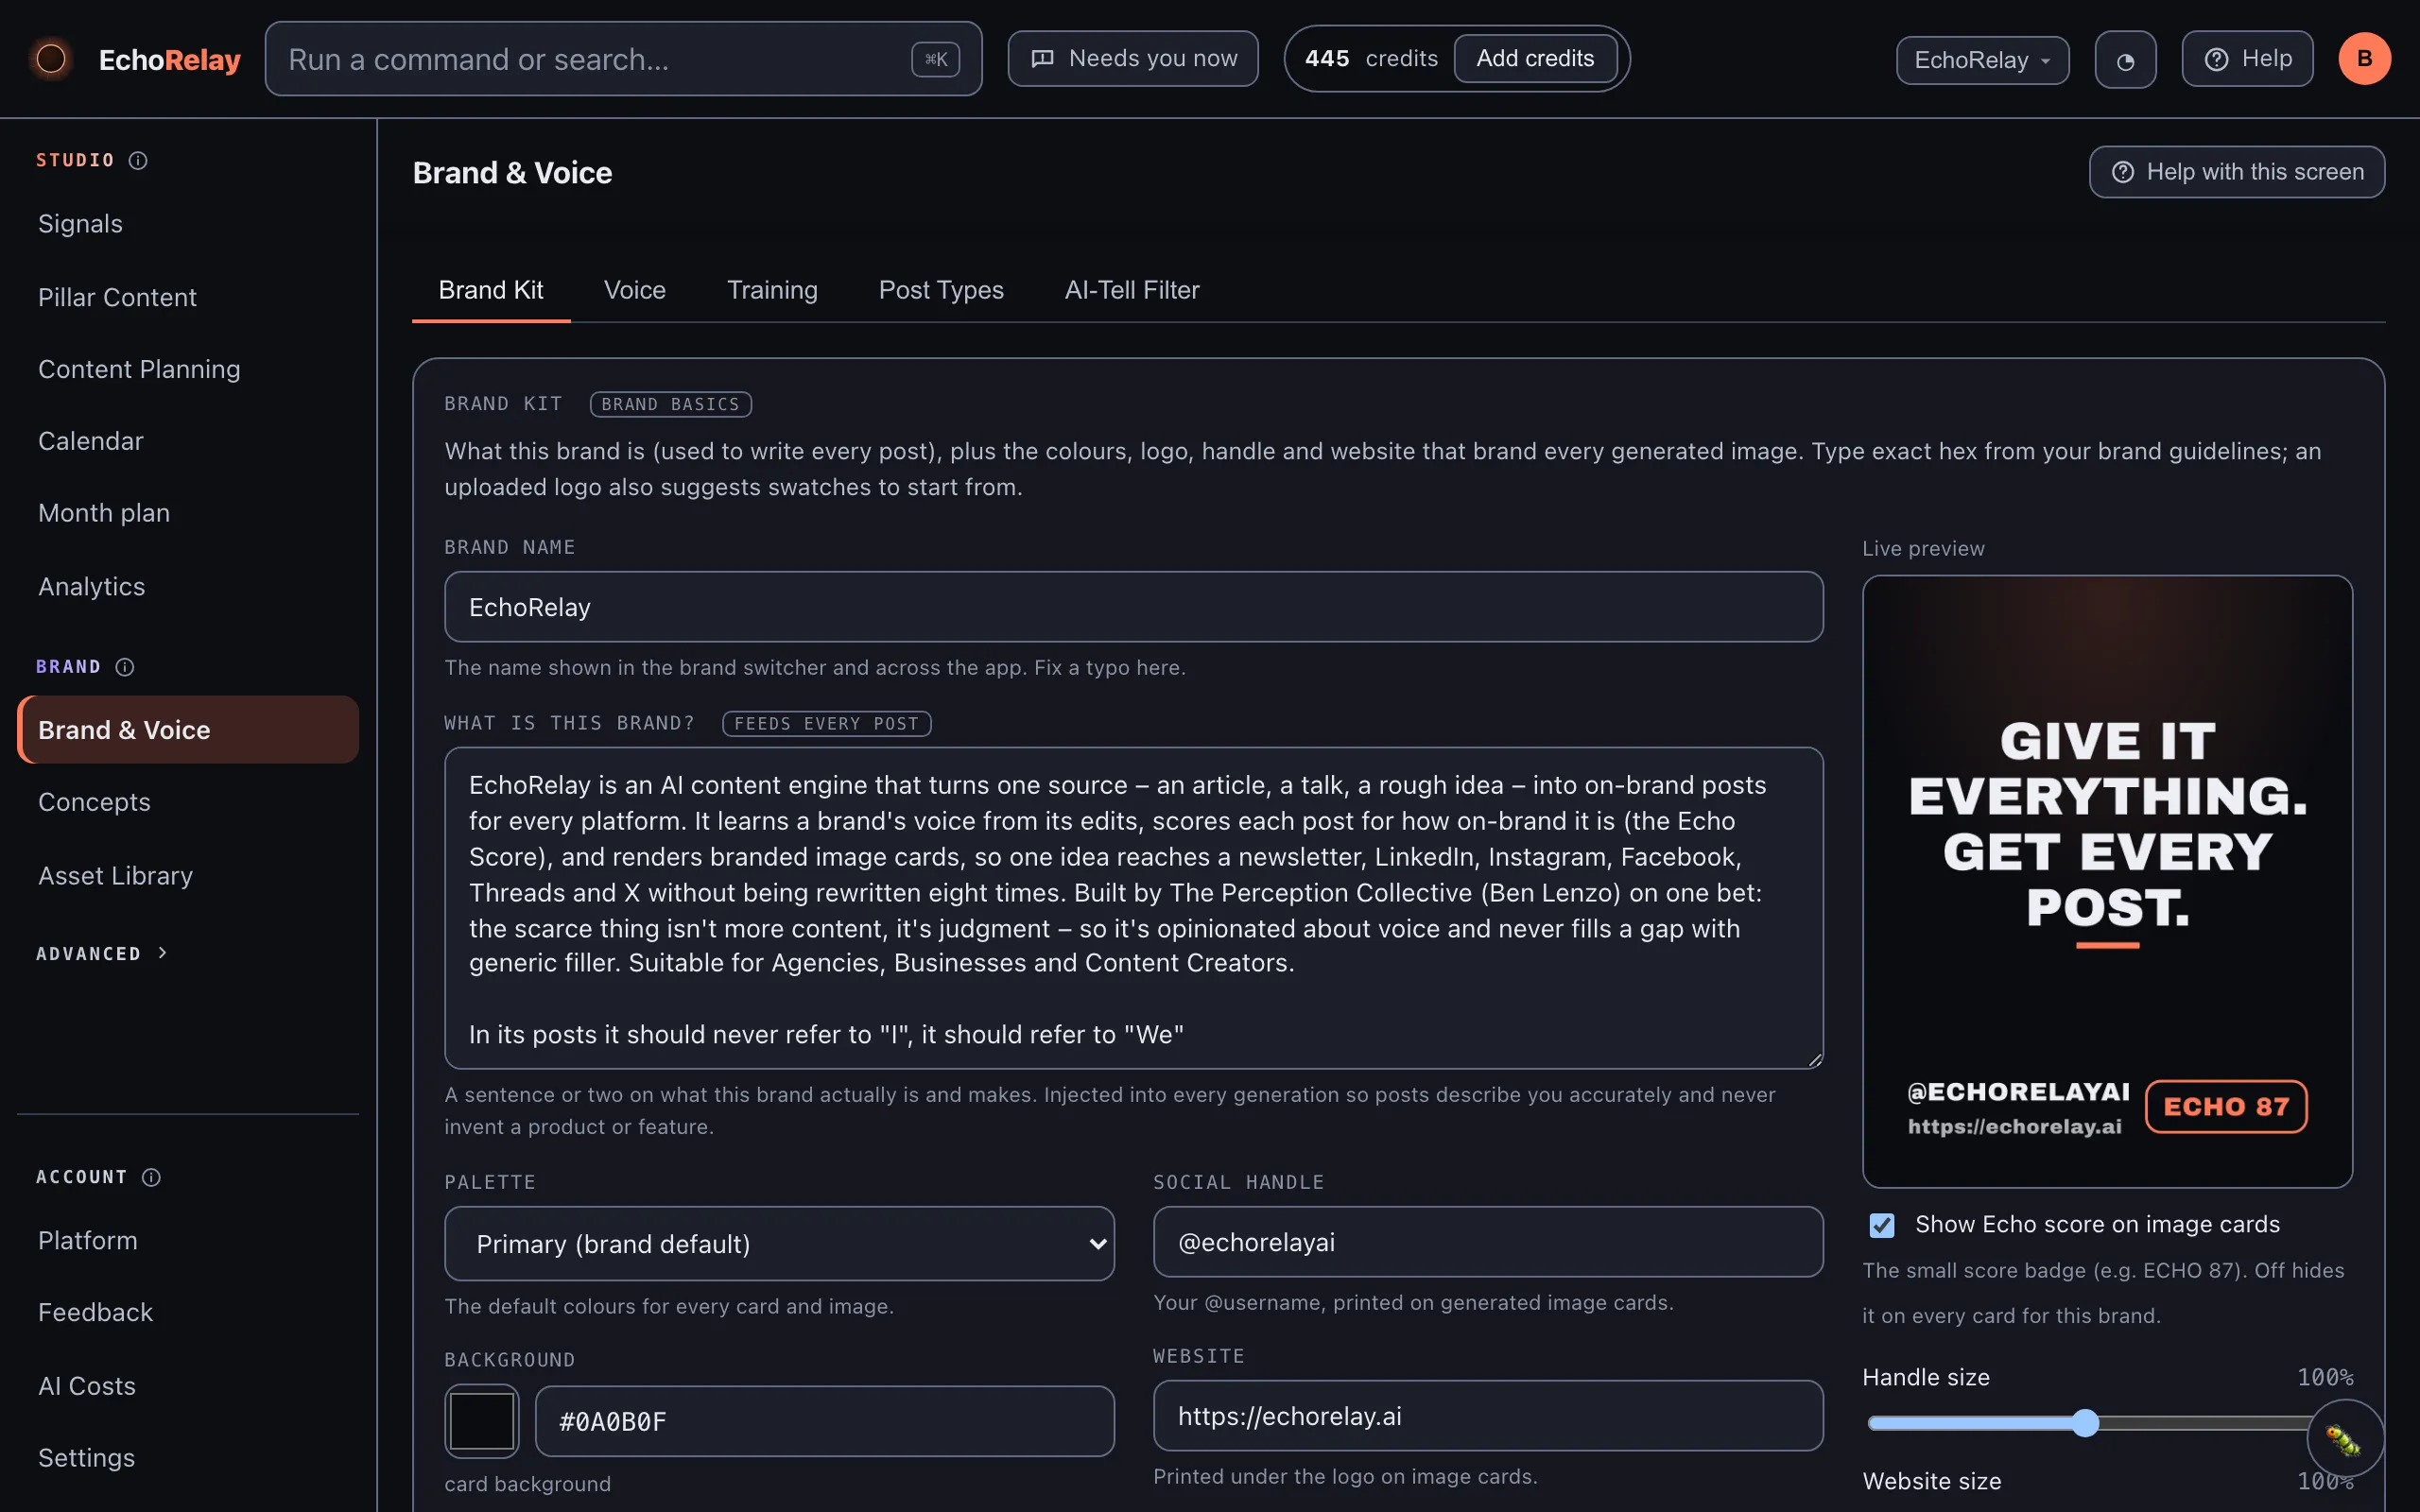Click the Brand Basics badge
This screenshot has height=1512, width=2420.
670,404
